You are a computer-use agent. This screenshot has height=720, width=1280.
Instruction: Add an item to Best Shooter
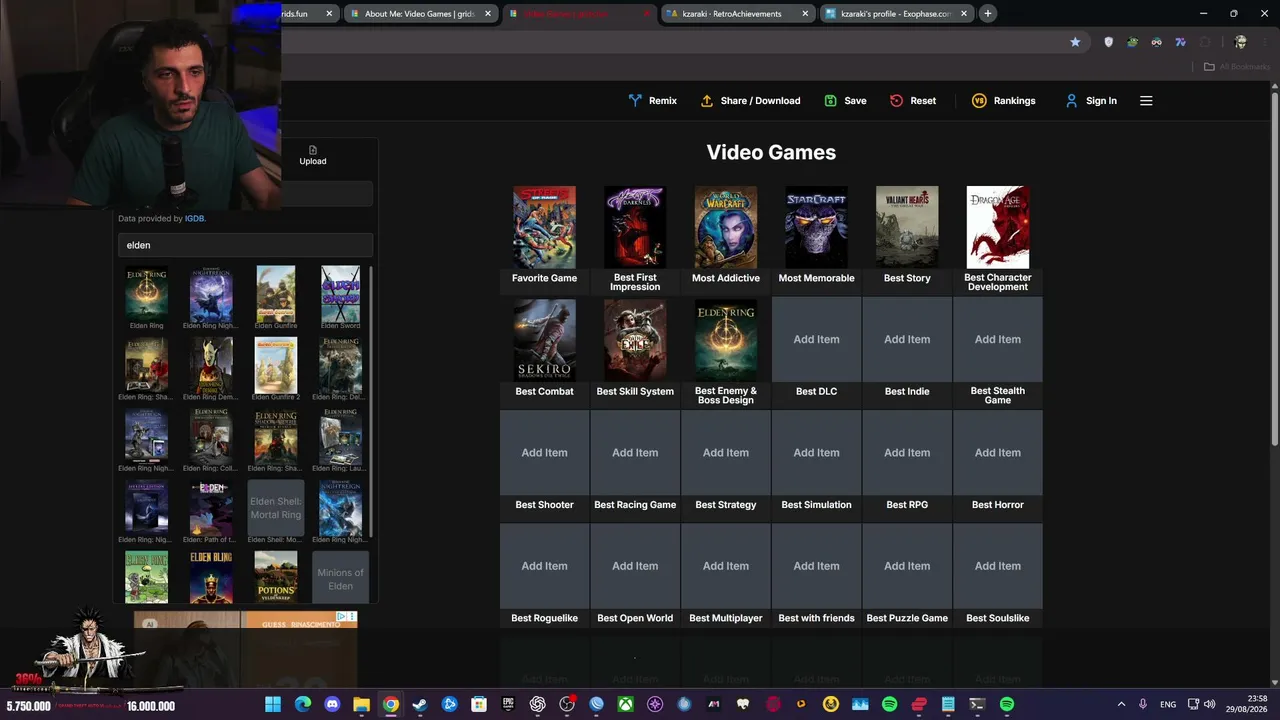(x=544, y=453)
